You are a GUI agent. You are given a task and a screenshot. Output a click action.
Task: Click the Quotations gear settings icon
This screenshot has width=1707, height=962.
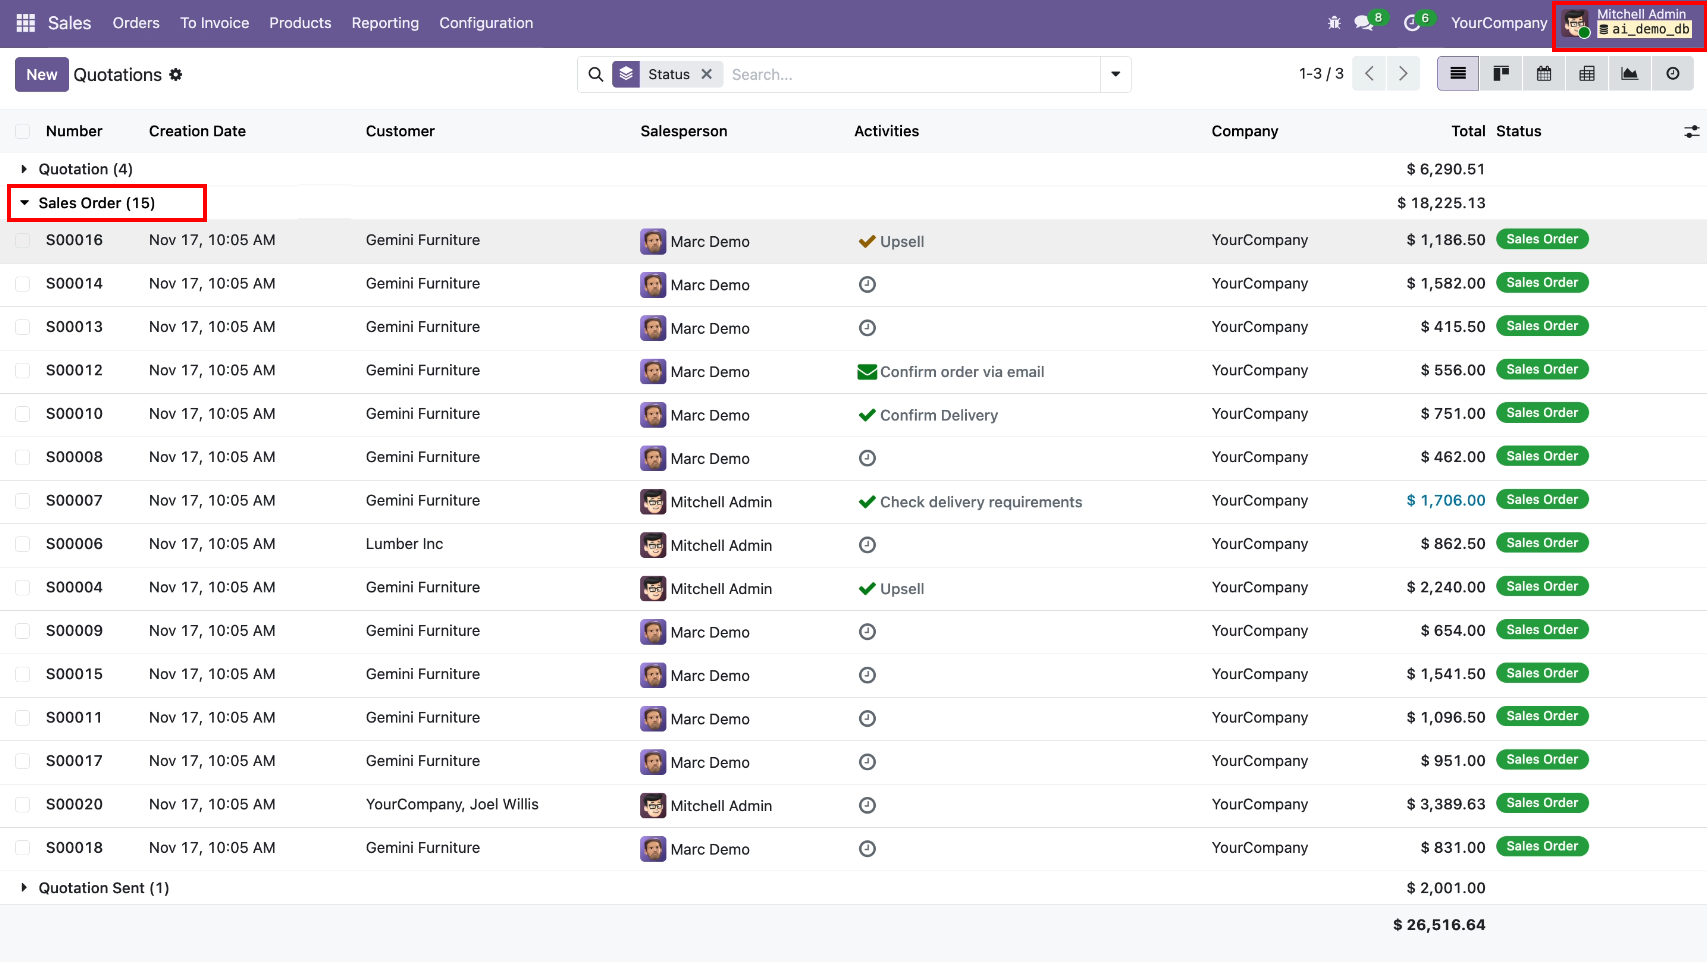point(176,75)
